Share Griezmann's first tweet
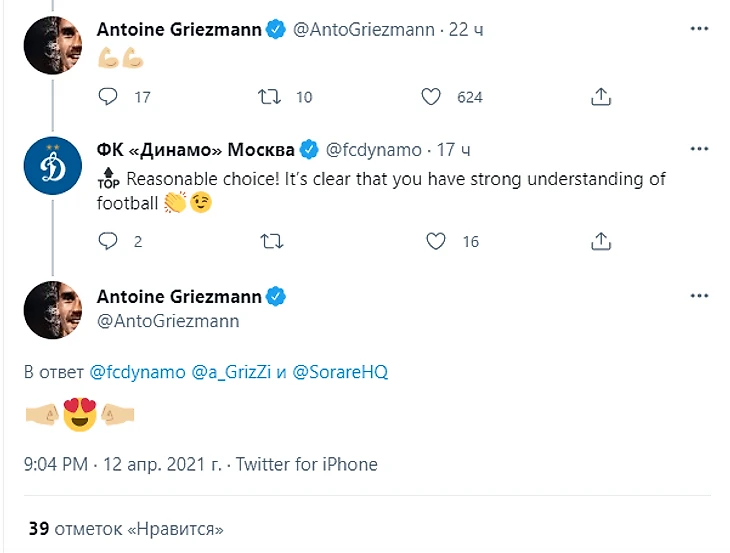Viewport: 730px width, 553px height. (601, 96)
